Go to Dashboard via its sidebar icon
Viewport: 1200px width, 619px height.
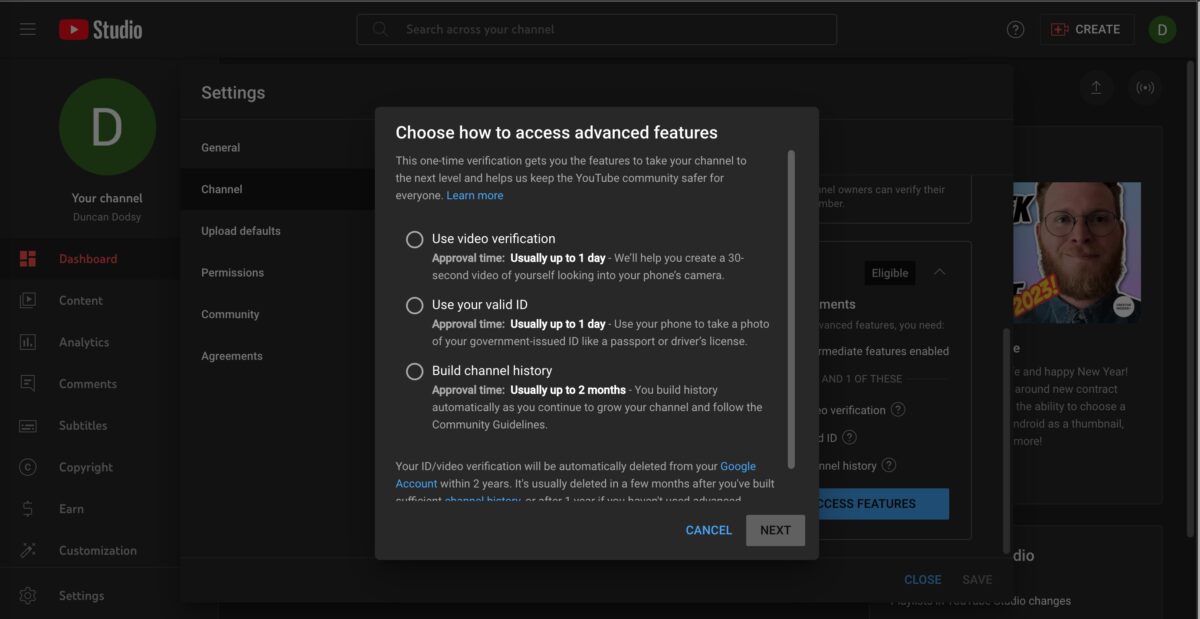tap(28, 259)
